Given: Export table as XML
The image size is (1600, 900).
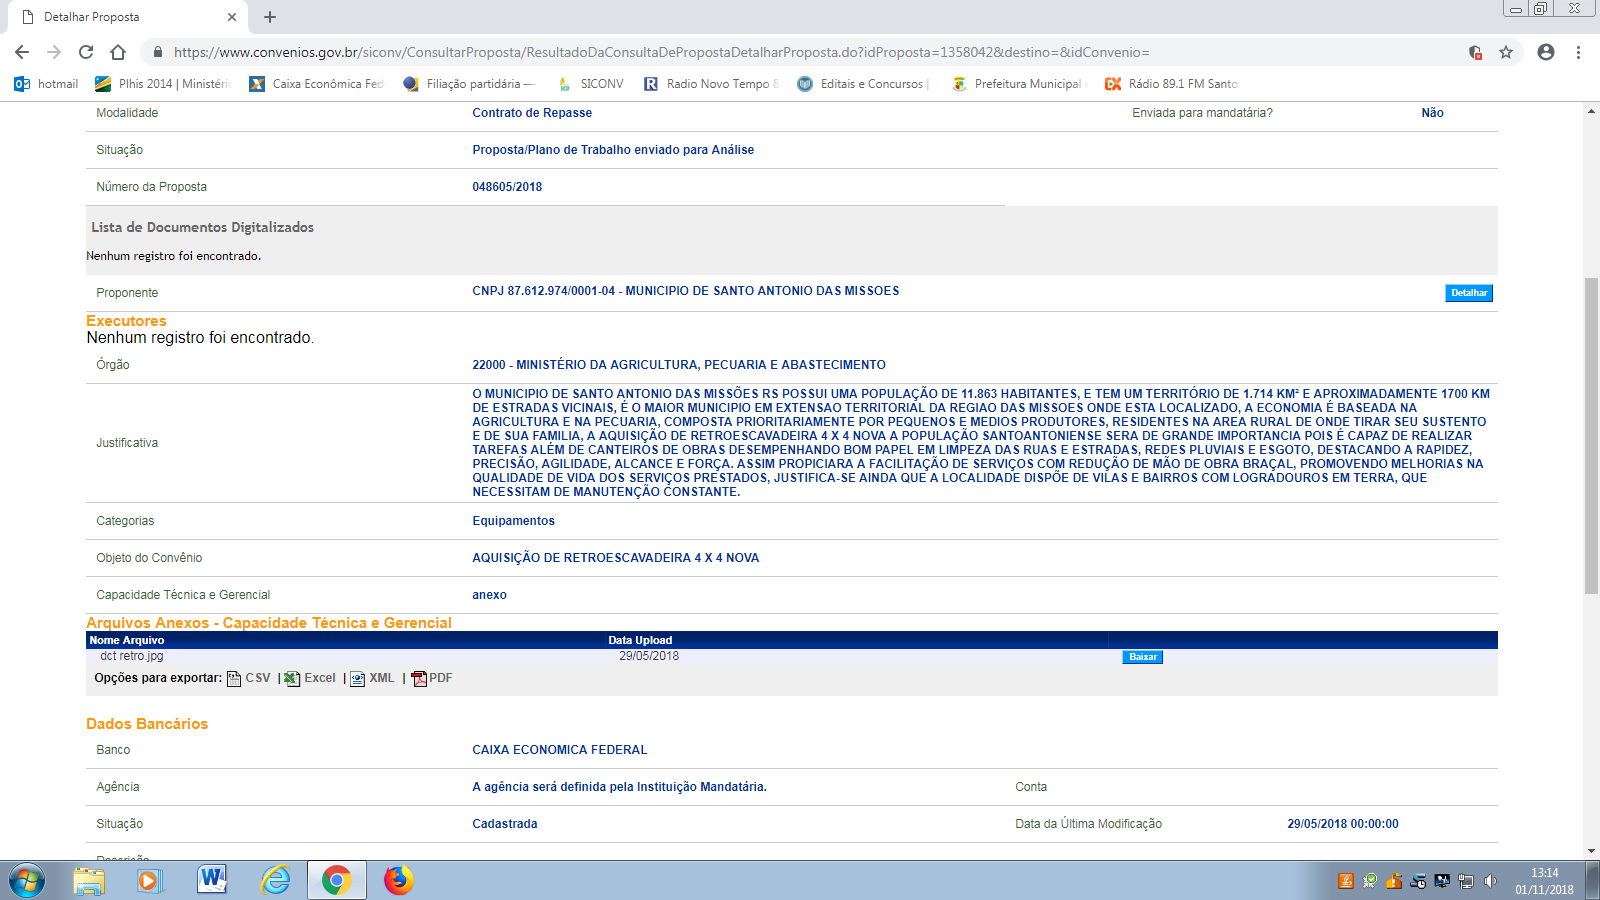Looking at the screenshot, I should pyautogui.click(x=372, y=678).
